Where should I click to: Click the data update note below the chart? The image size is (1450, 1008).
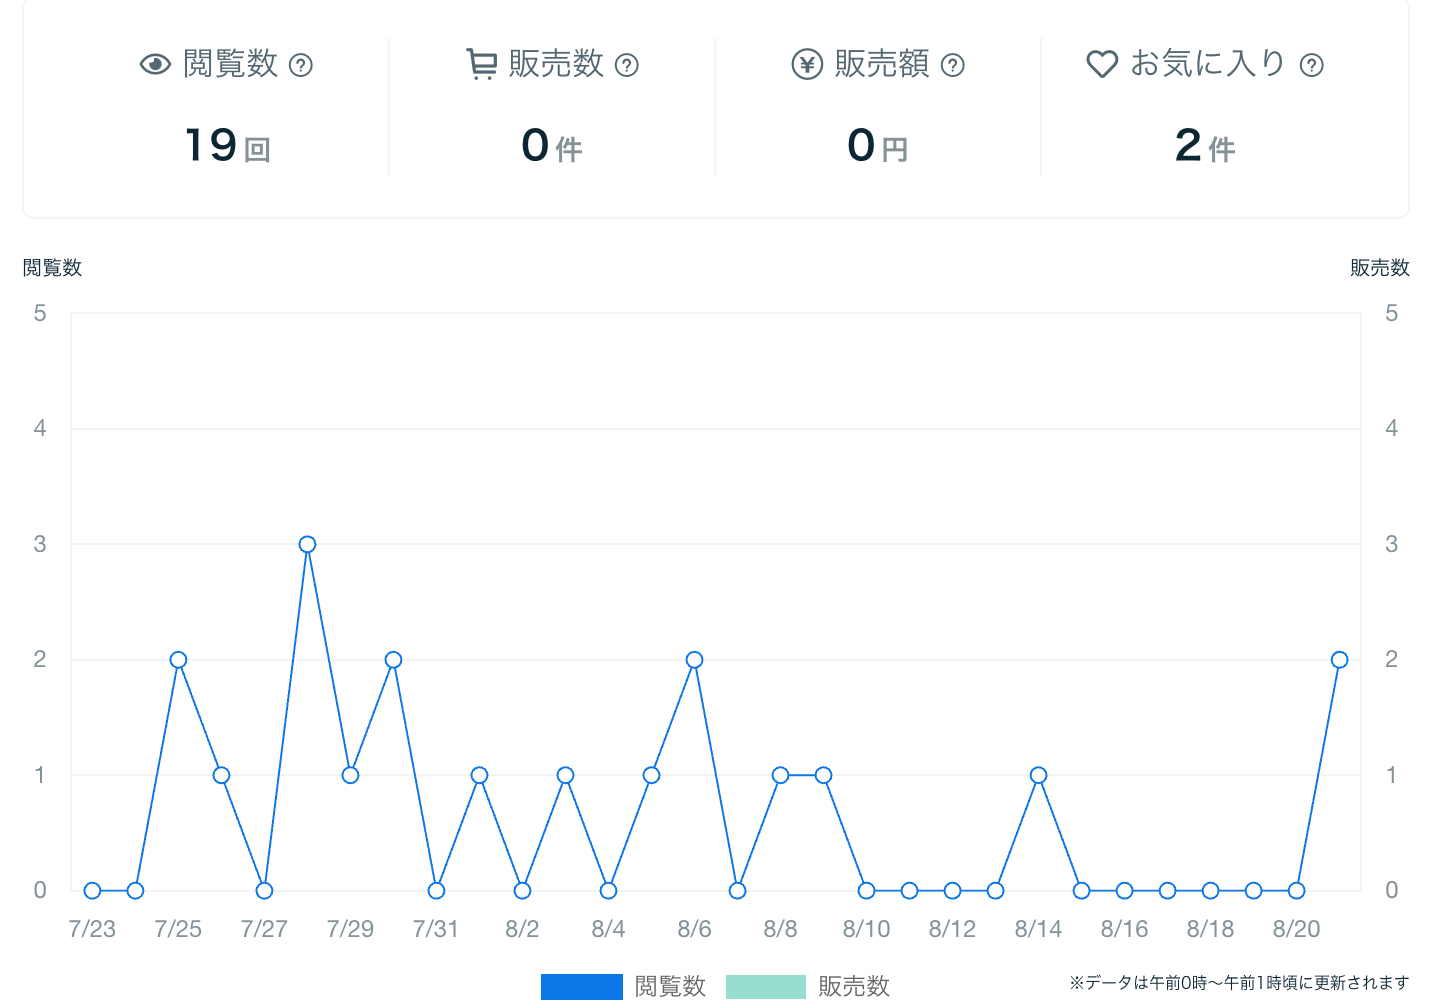(x=1239, y=983)
